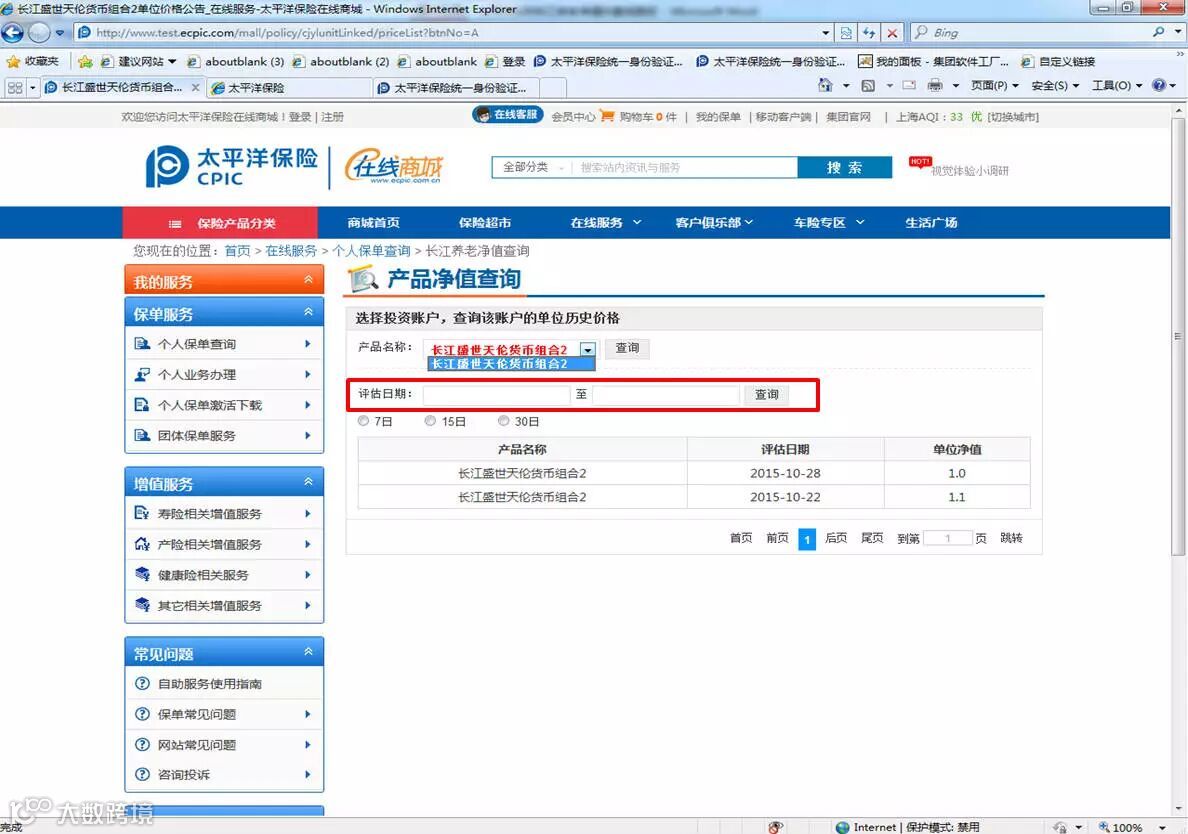This screenshot has width=1188, height=834.
Task: Go to 后页 in pagination
Action: (836, 538)
